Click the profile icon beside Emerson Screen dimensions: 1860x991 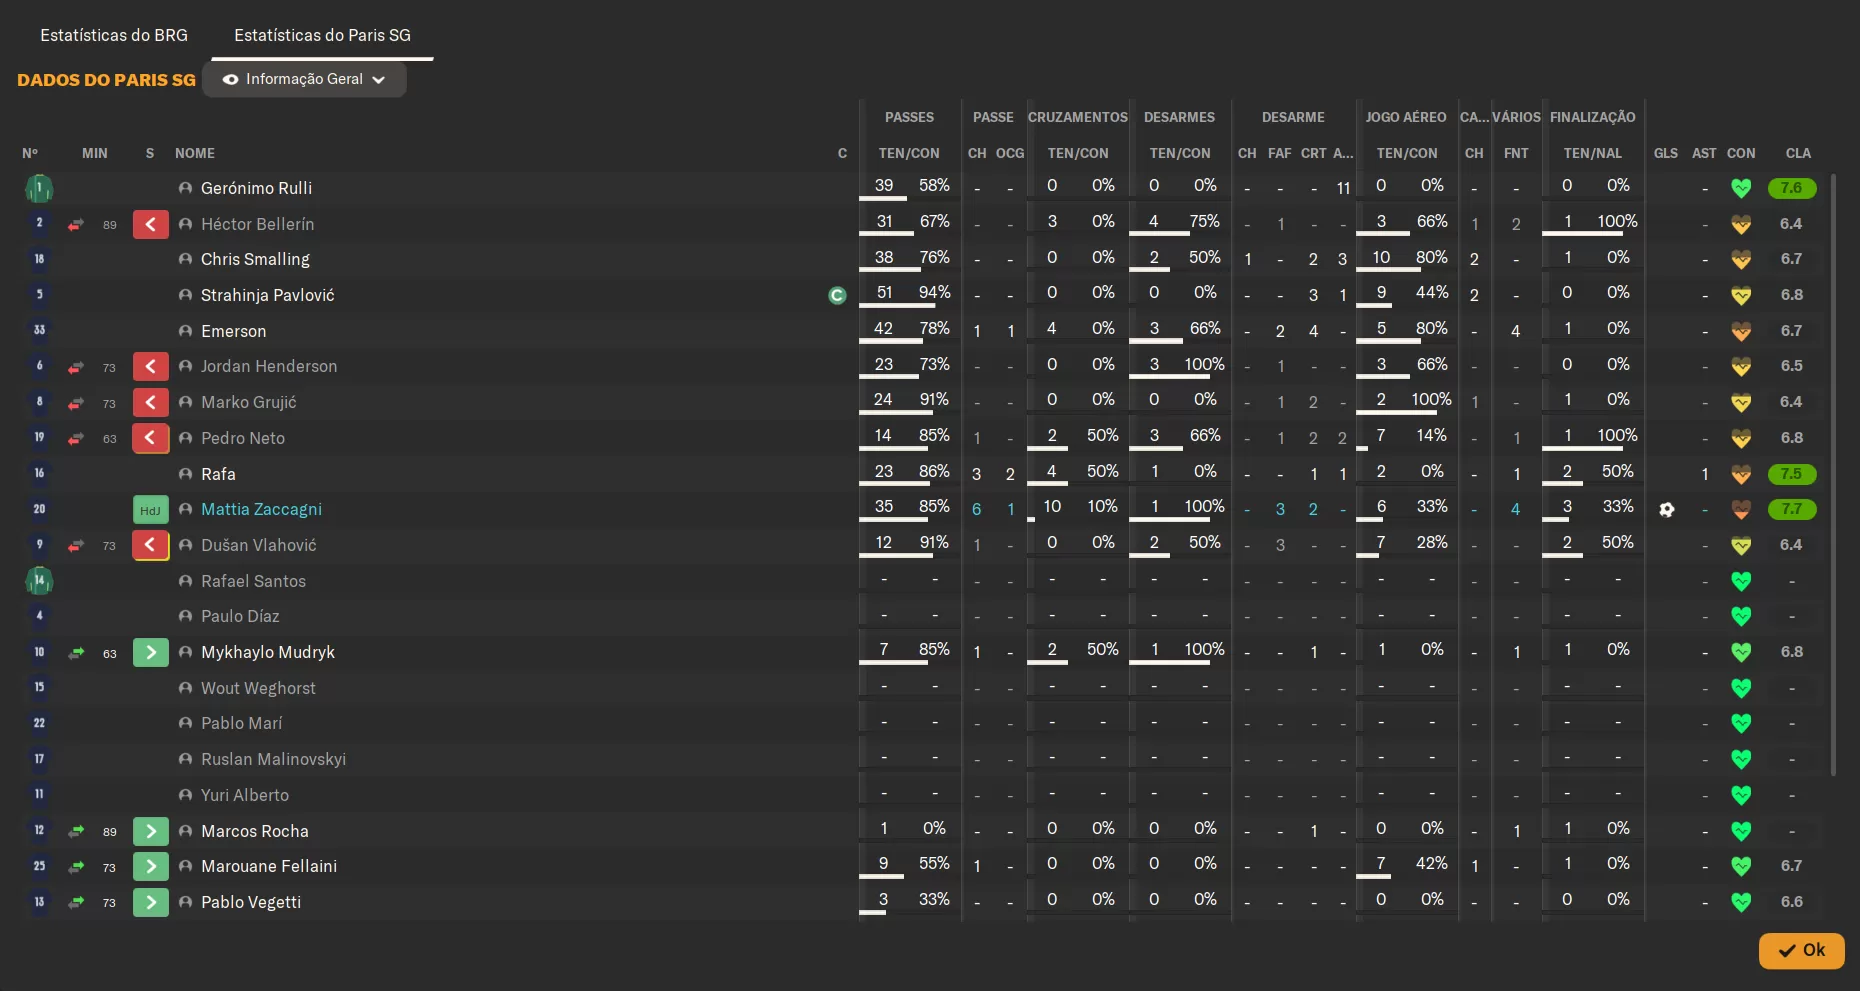click(185, 331)
